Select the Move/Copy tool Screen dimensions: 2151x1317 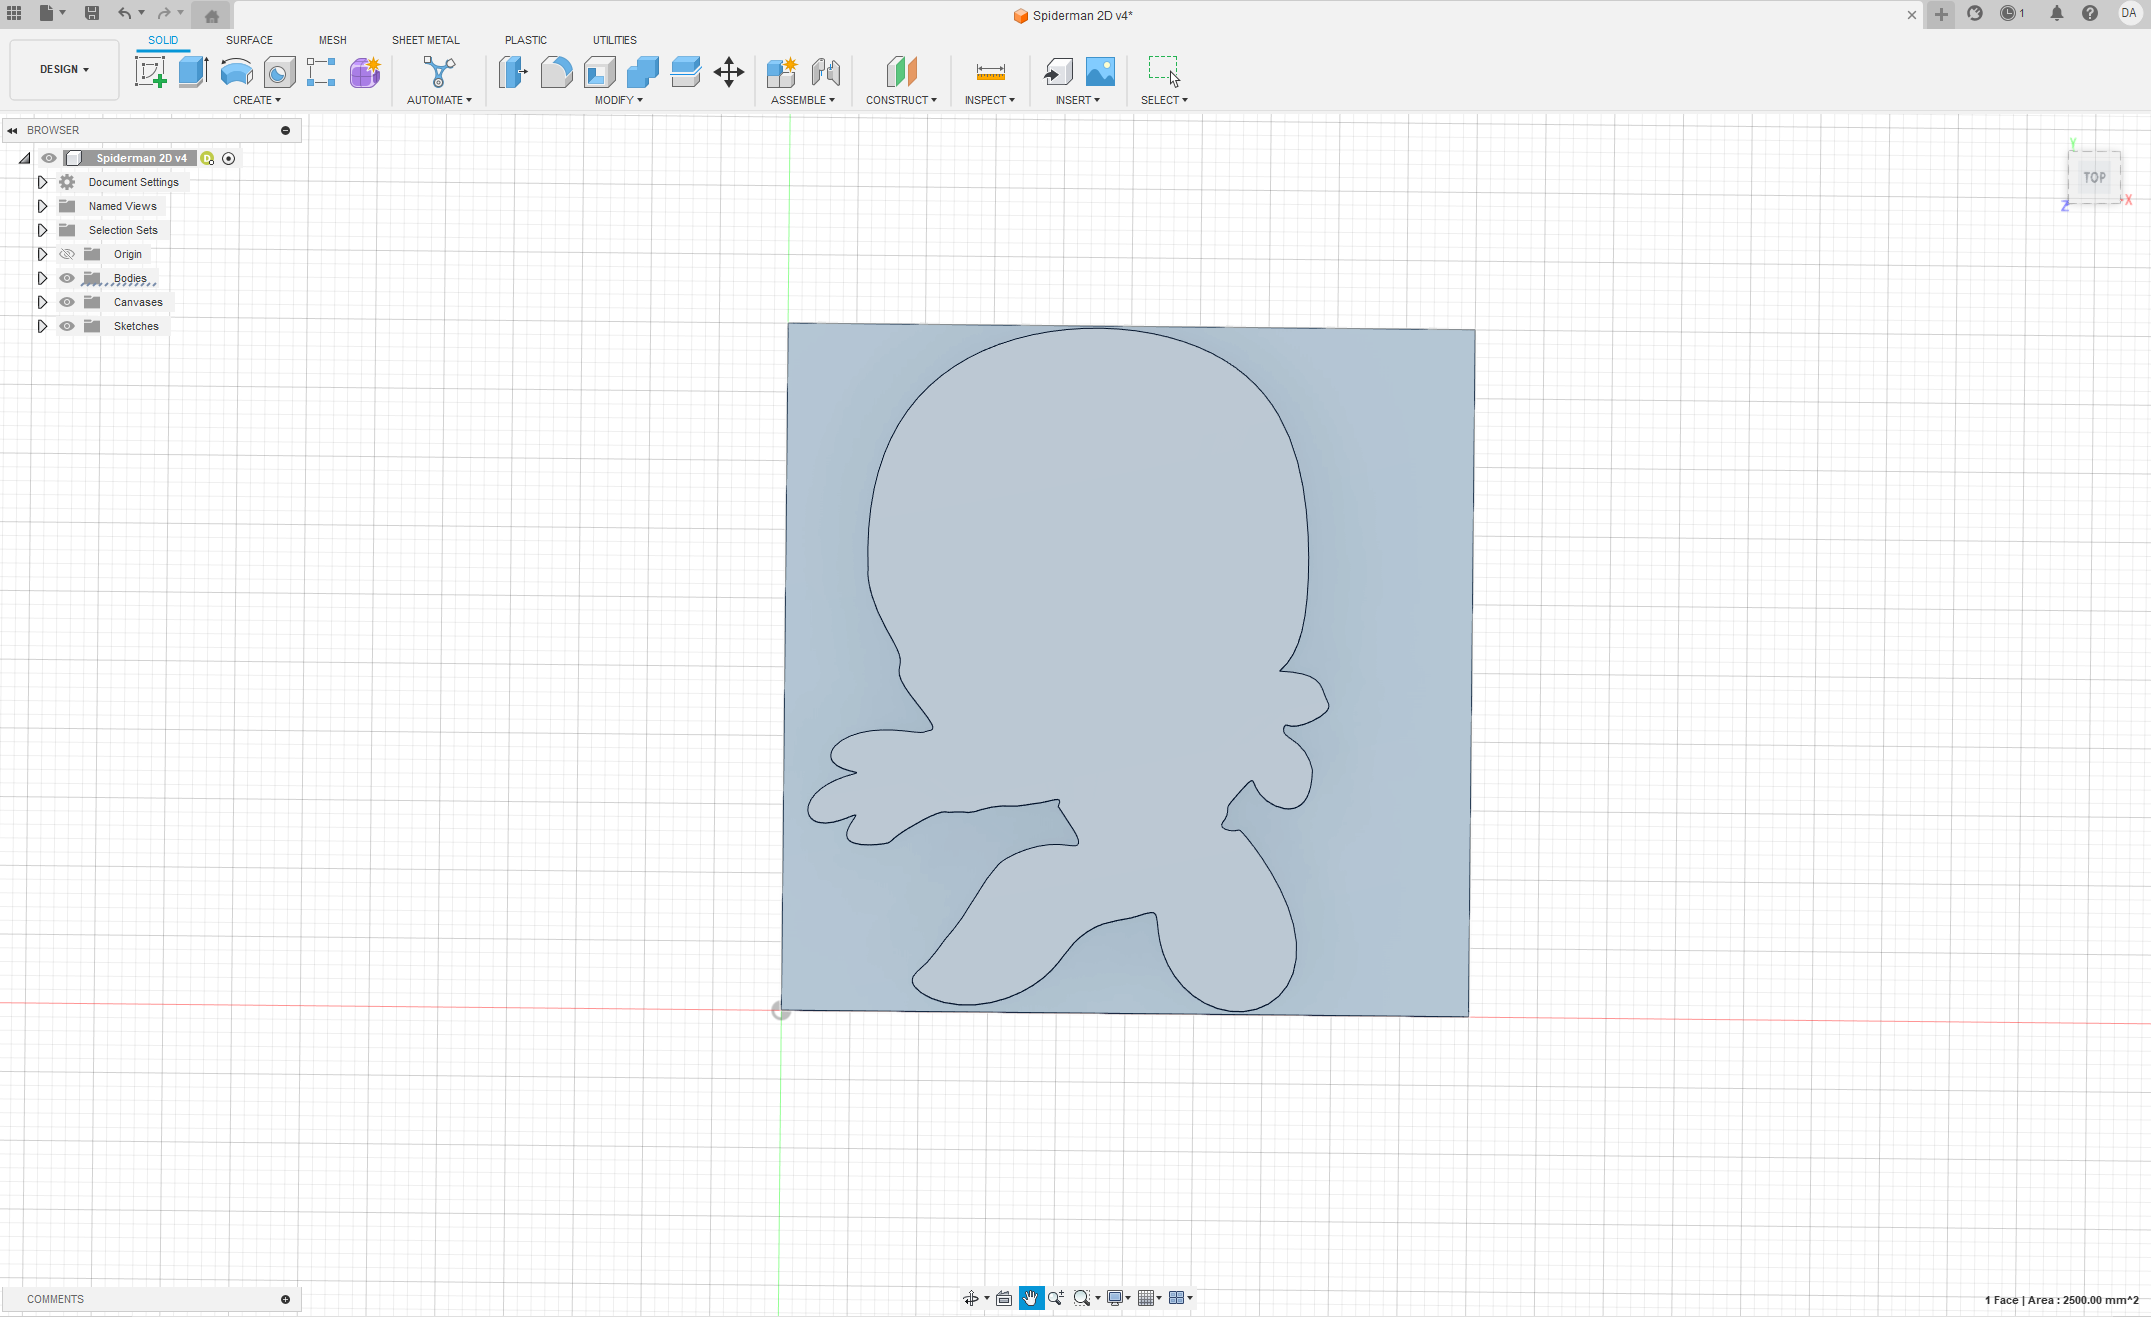click(x=729, y=72)
